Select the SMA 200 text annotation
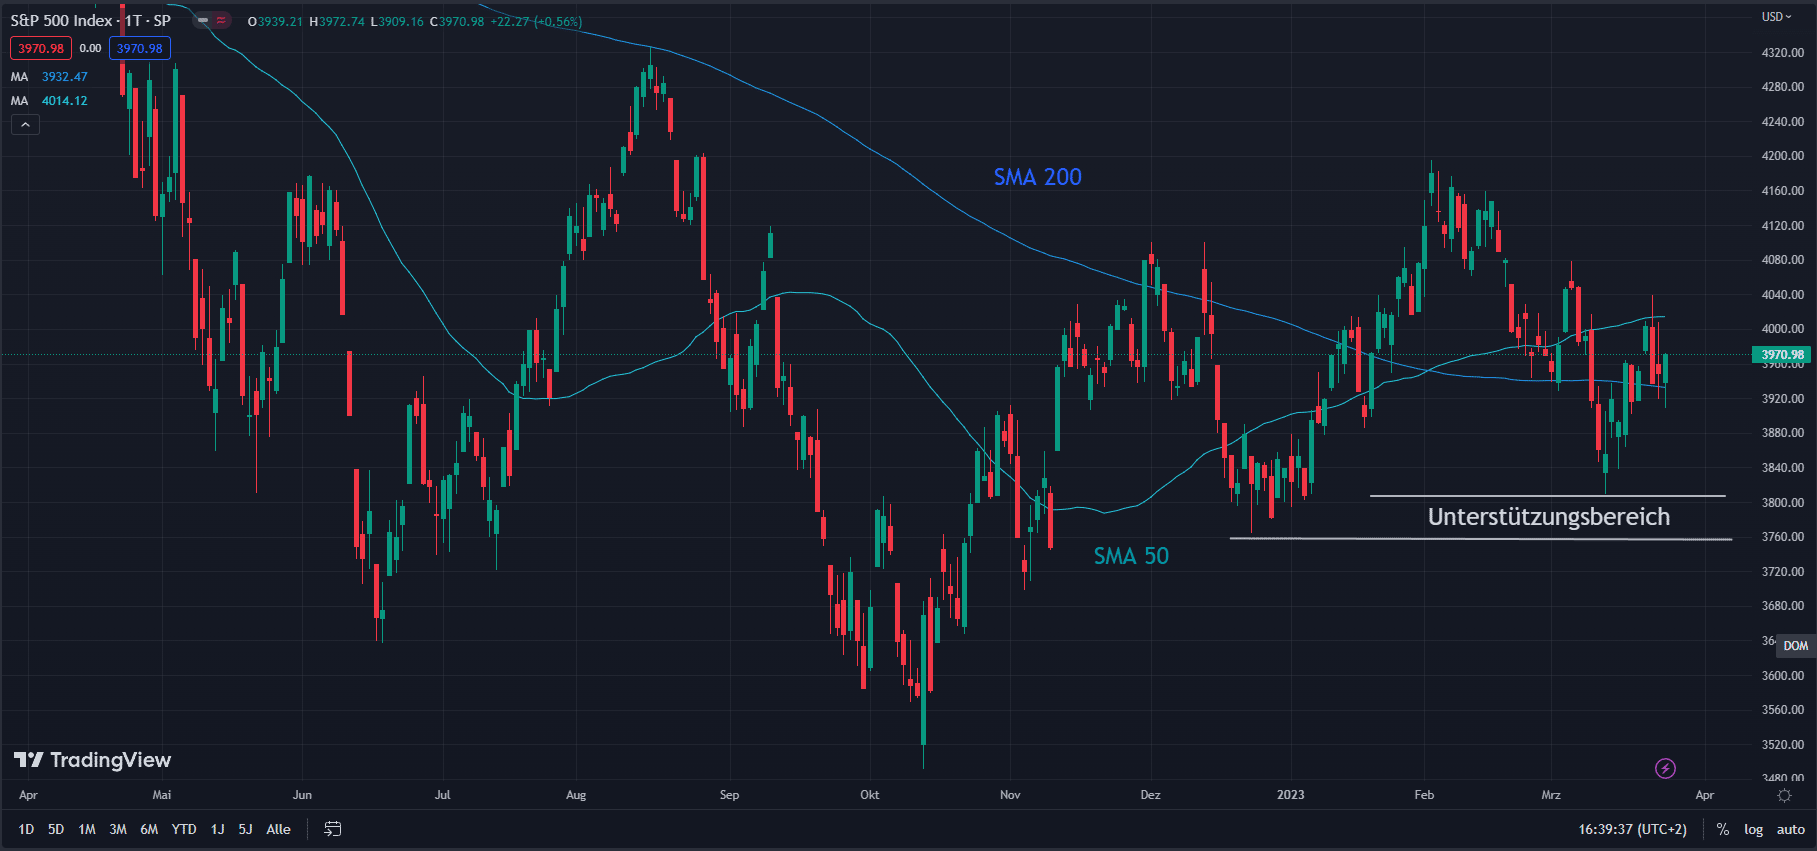 1037,177
